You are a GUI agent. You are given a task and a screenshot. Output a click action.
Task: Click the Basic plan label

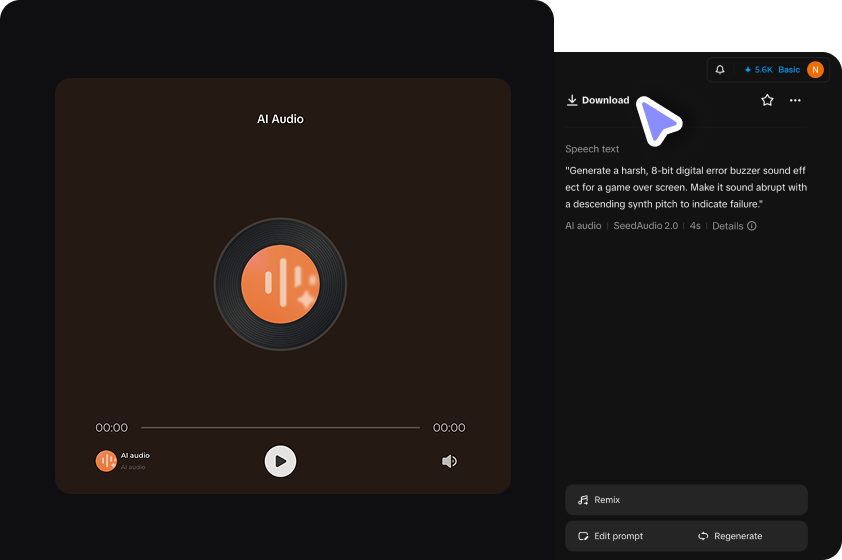pyautogui.click(x=789, y=70)
